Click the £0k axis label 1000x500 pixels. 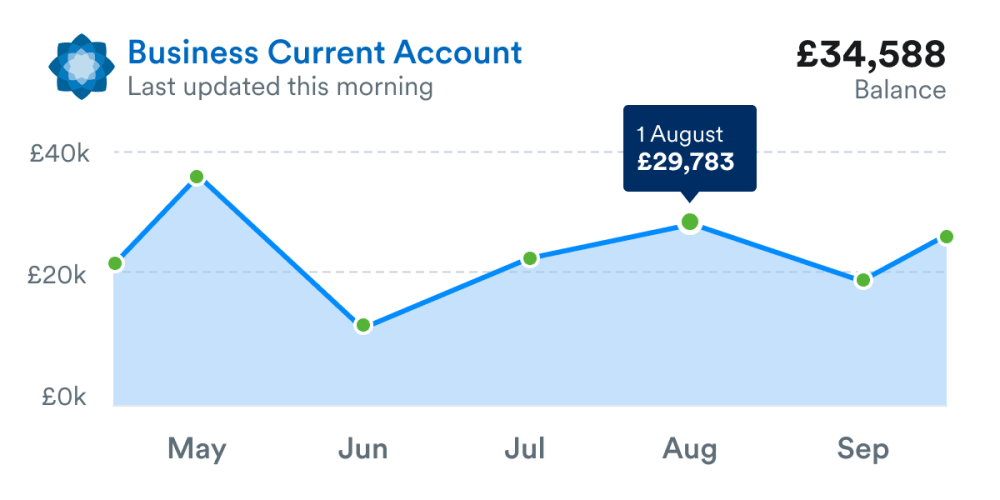click(x=65, y=396)
